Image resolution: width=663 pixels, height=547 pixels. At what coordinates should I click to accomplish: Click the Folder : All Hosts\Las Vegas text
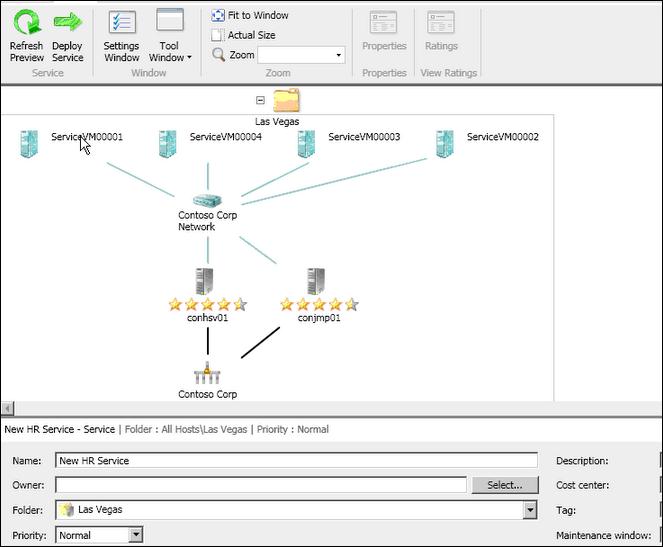(186, 429)
